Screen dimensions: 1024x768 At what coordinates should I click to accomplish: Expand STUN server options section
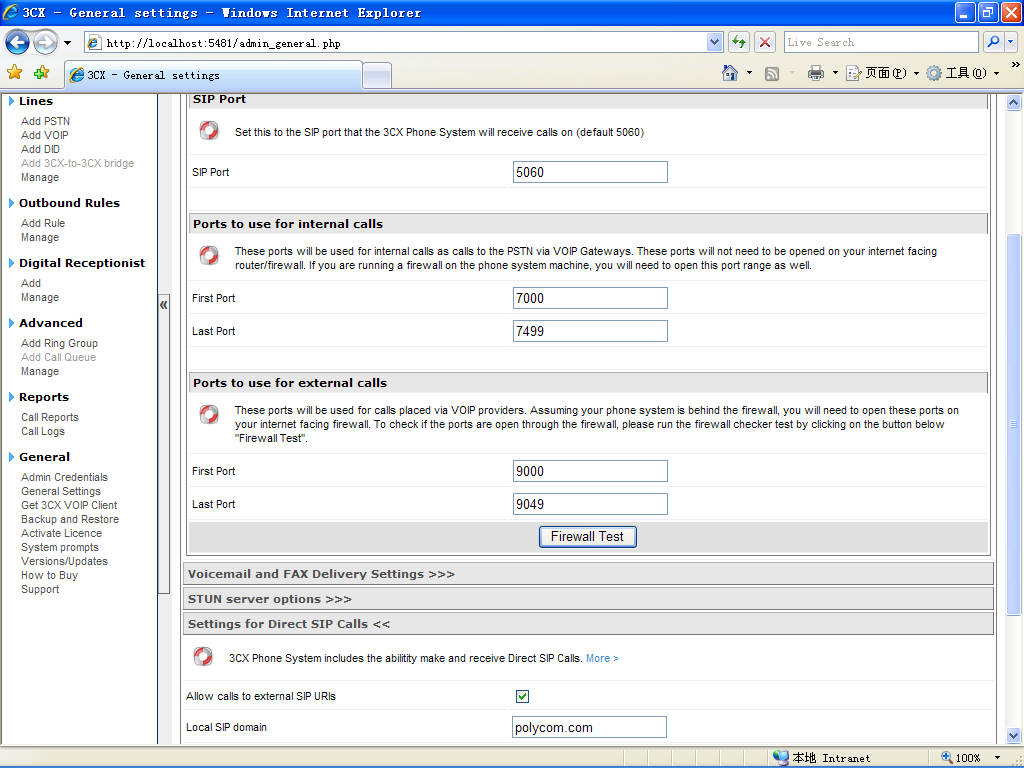tap(270, 599)
